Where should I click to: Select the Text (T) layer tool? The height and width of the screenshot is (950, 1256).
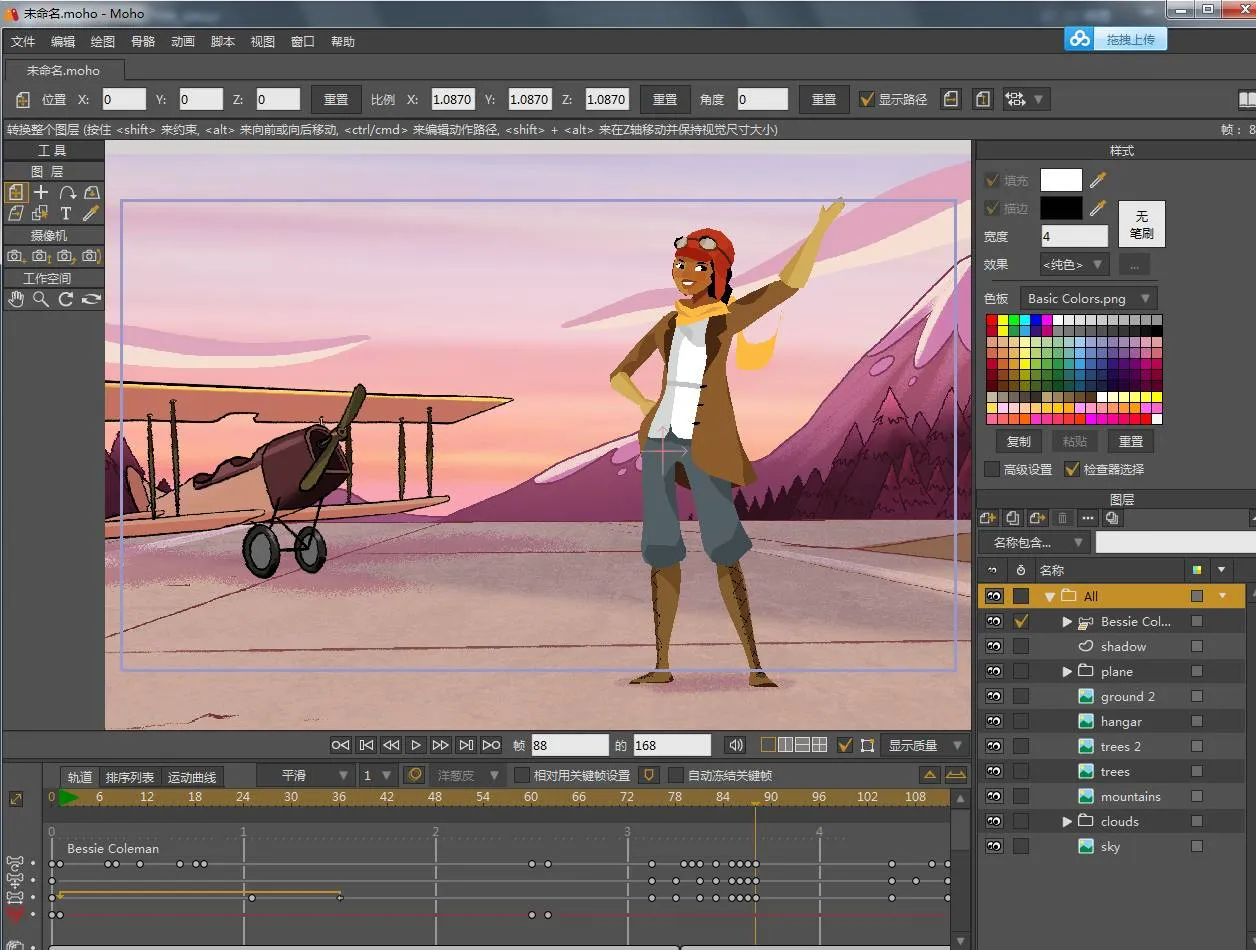[x=66, y=213]
